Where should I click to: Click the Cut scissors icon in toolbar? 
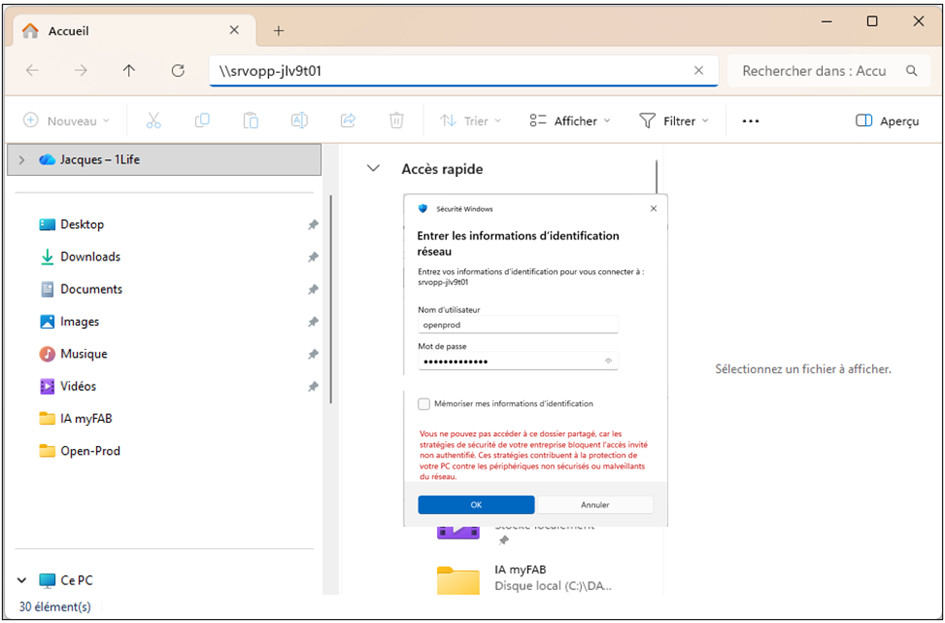tap(154, 121)
